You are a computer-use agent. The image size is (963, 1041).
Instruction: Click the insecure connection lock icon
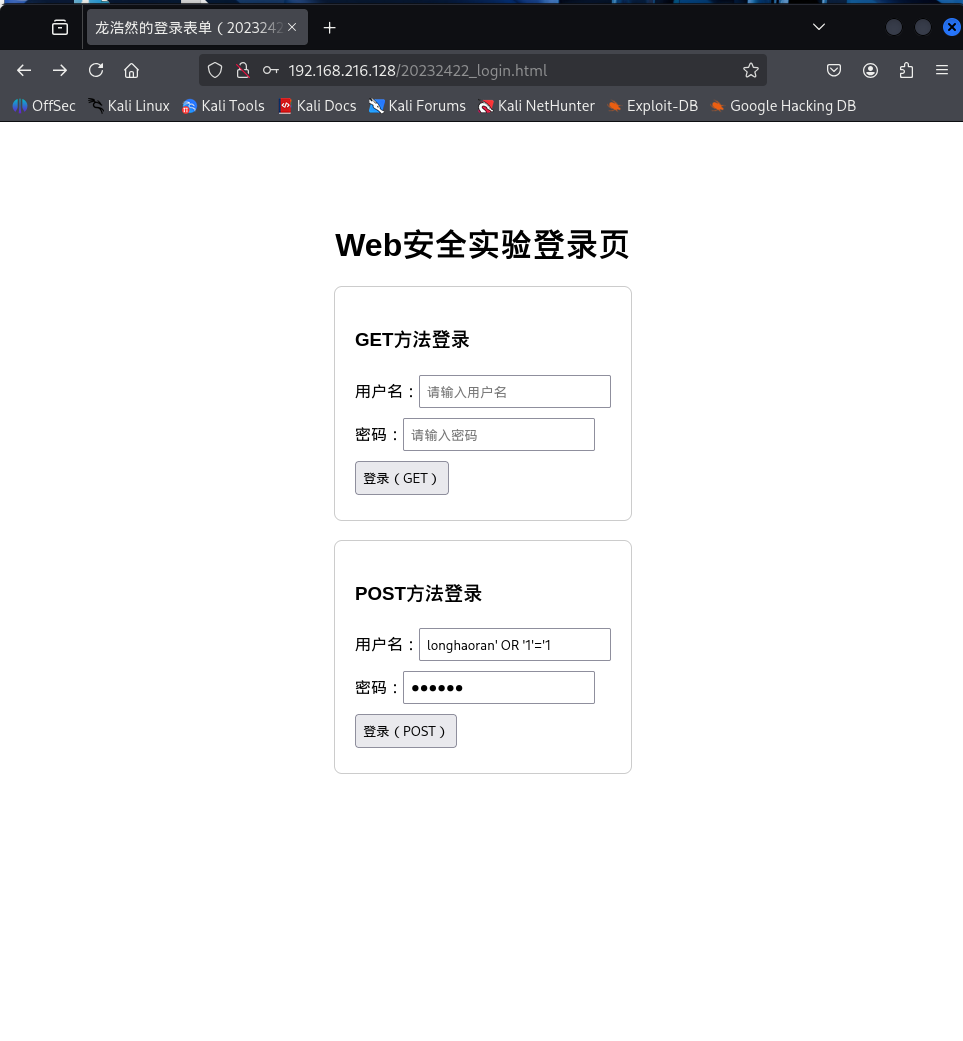(243, 70)
